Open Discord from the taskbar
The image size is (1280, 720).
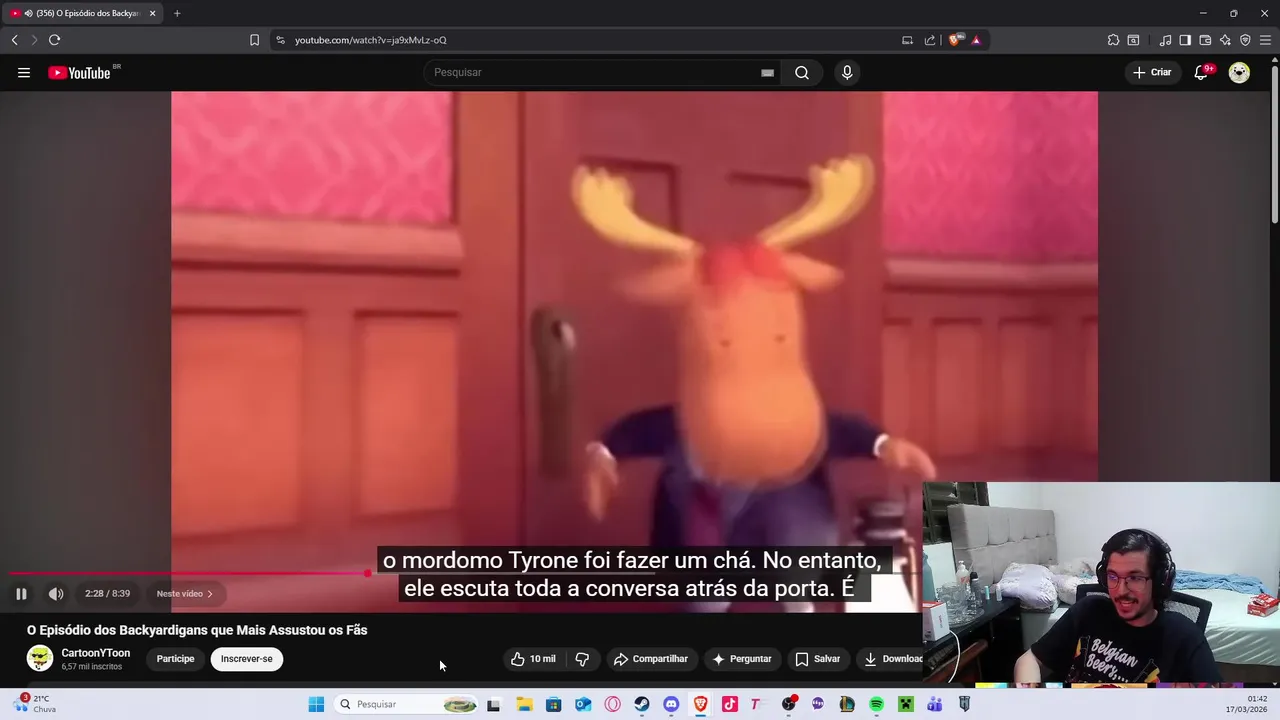(671, 704)
